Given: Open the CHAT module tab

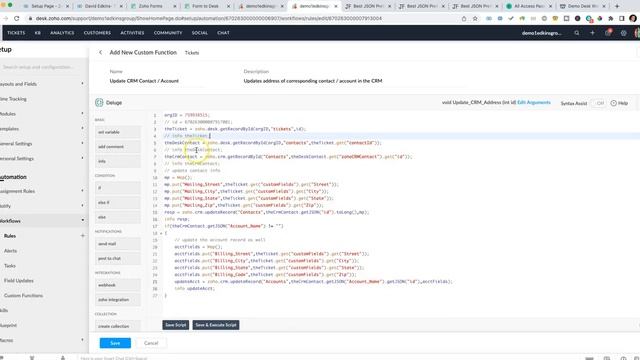Looking at the screenshot, I should click(223, 33).
